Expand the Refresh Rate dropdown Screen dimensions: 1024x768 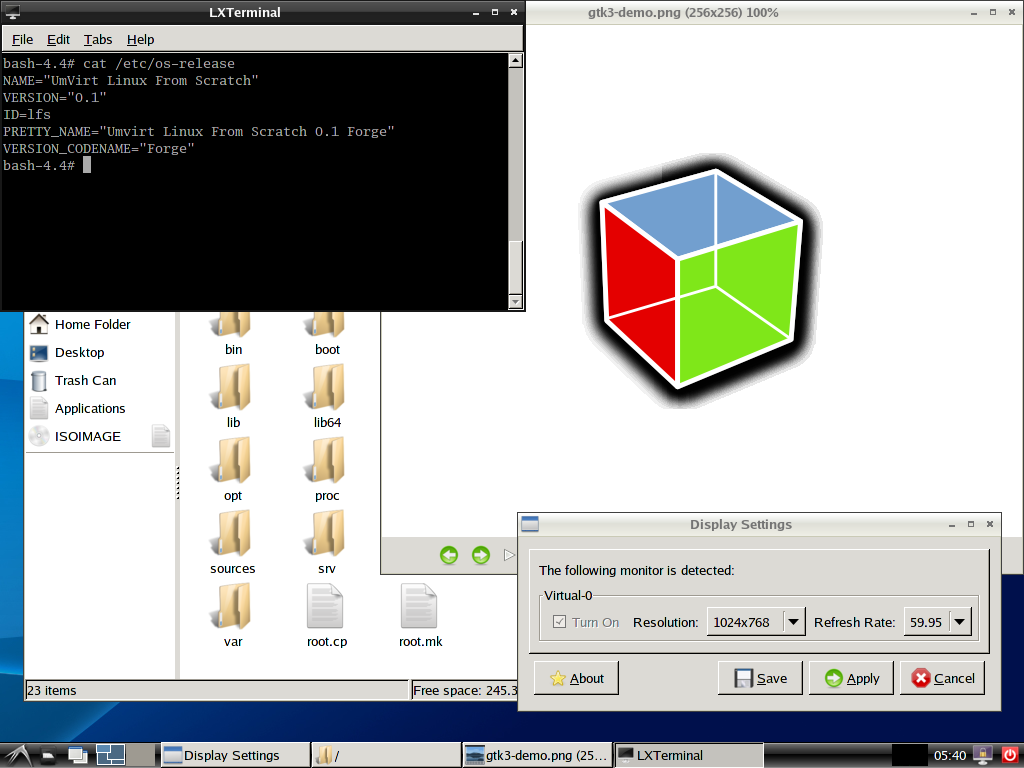[960, 622]
